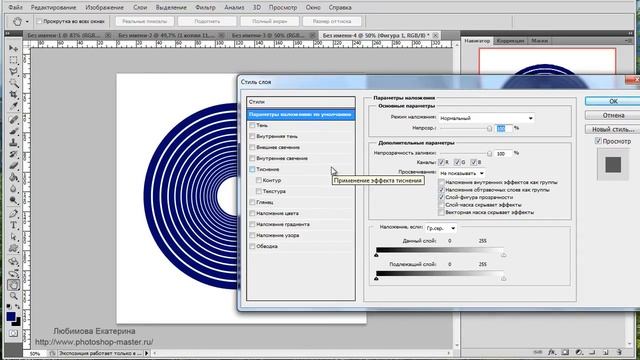Toggle Quick Mask mode icon
The height and width of the screenshot is (360, 640).
pos(13,333)
